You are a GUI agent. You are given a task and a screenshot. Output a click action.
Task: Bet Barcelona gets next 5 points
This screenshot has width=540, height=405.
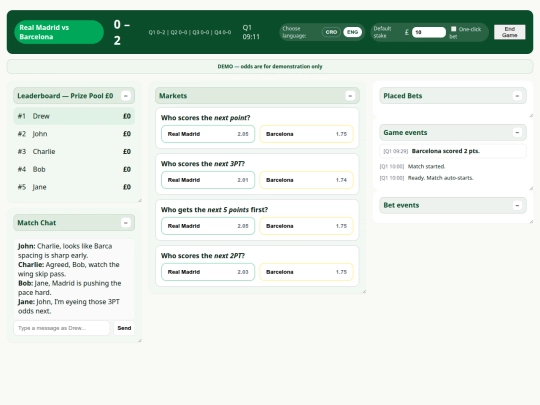click(306, 226)
